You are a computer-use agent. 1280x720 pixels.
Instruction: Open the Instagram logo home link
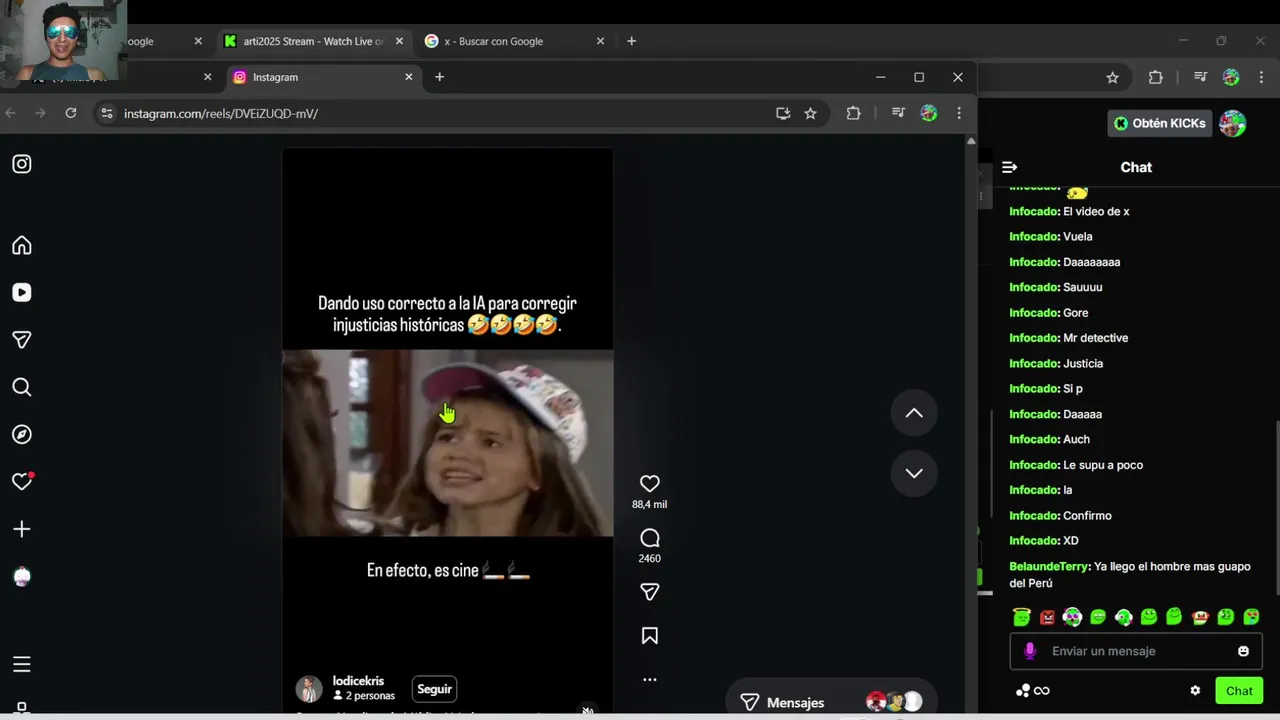(22, 164)
